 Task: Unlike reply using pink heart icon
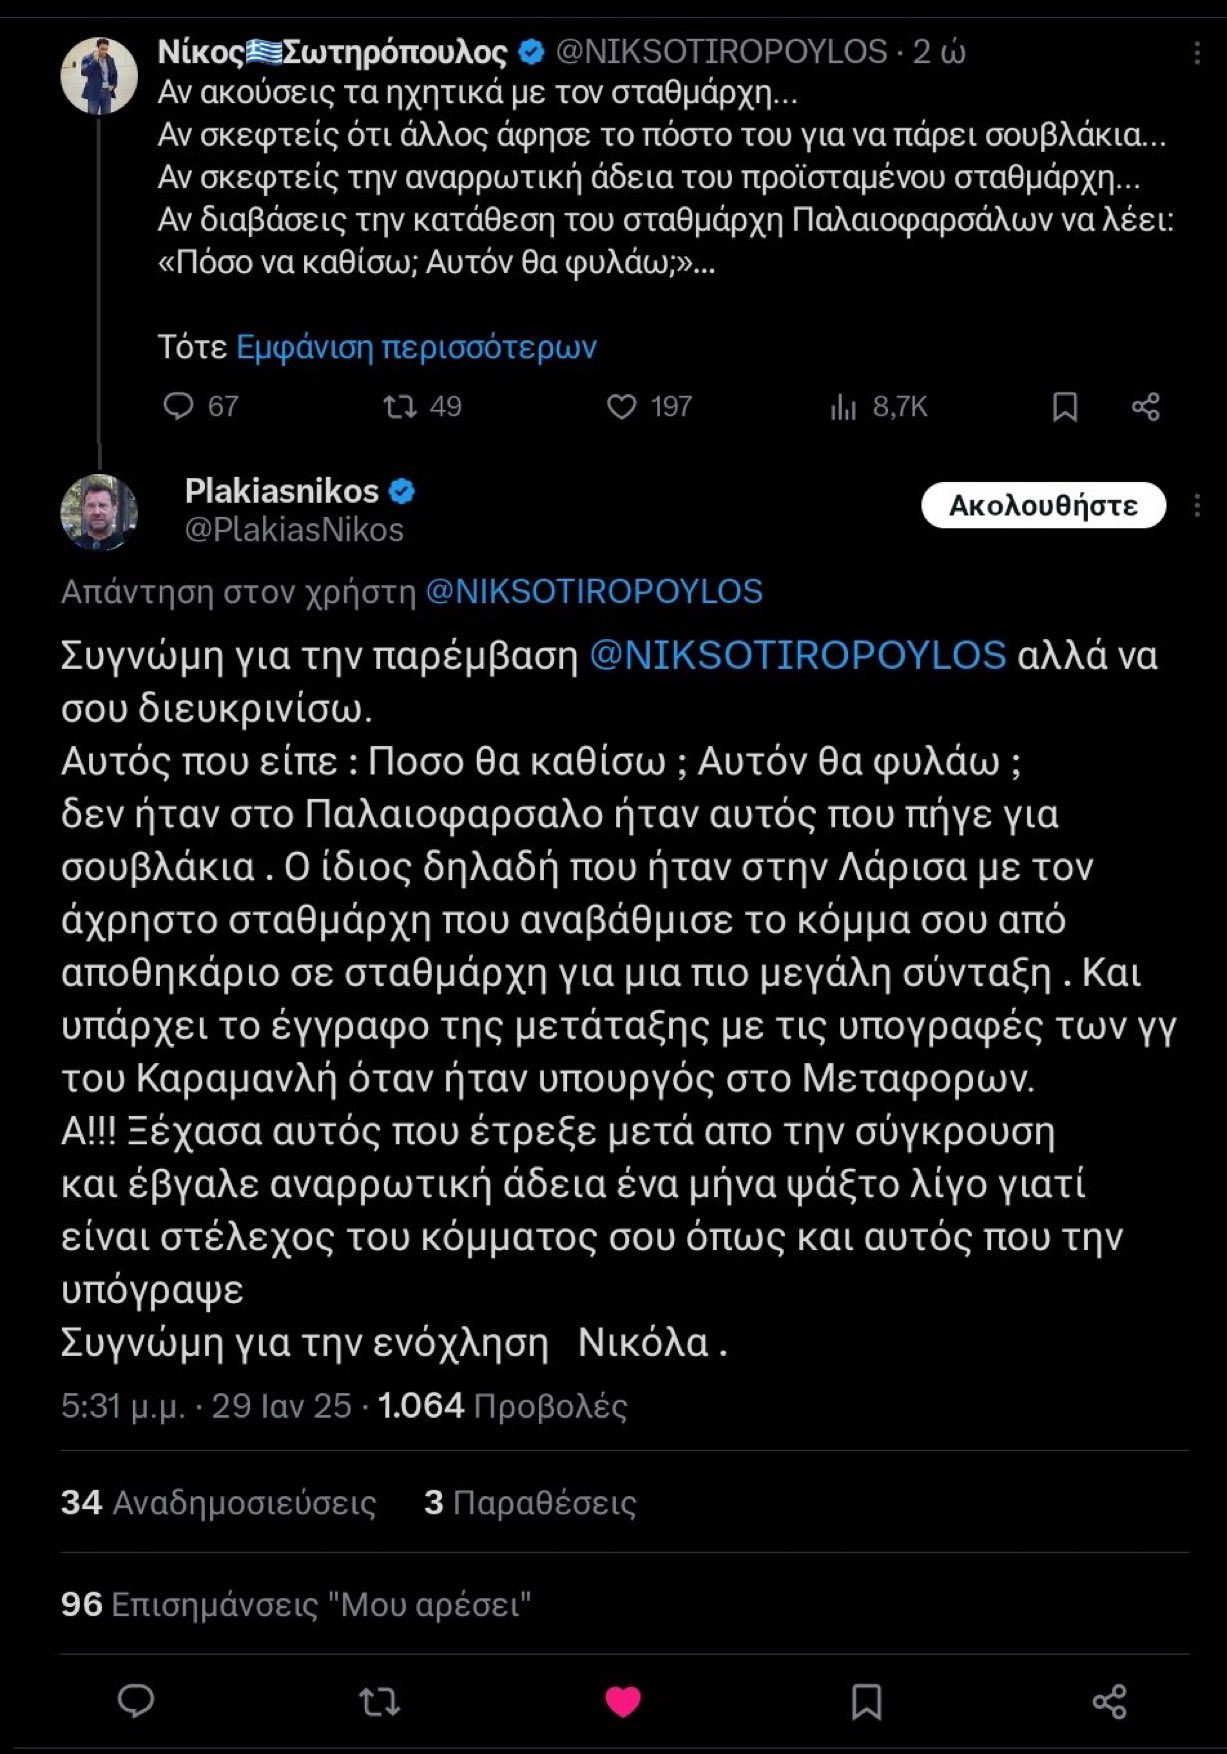623,1701
